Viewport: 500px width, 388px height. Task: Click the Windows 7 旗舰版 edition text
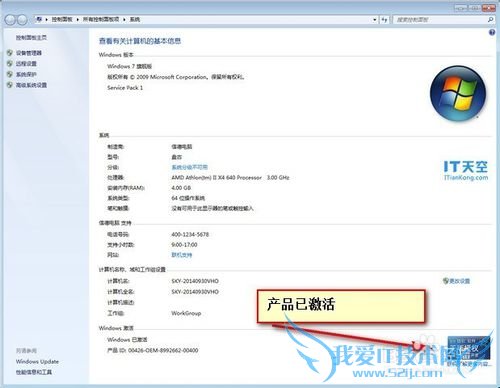tap(129, 66)
